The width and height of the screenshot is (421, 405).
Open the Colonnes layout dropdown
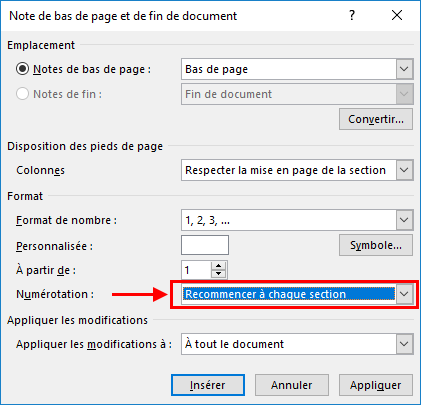[x=297, y=170]
